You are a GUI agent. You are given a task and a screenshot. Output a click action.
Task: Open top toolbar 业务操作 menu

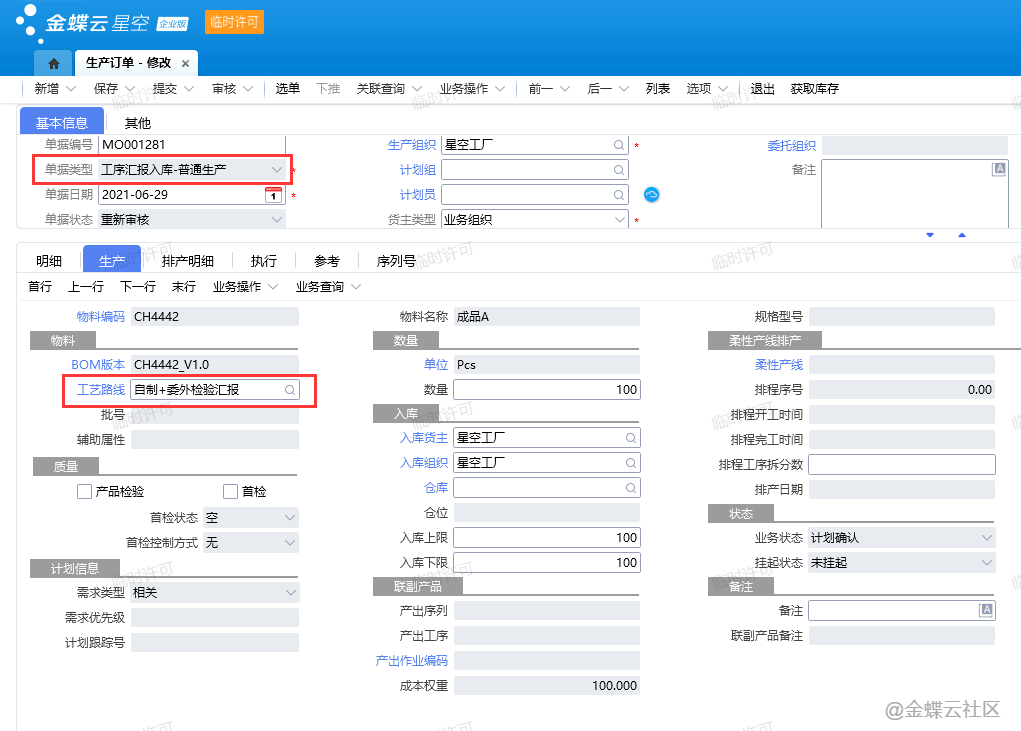471,89
